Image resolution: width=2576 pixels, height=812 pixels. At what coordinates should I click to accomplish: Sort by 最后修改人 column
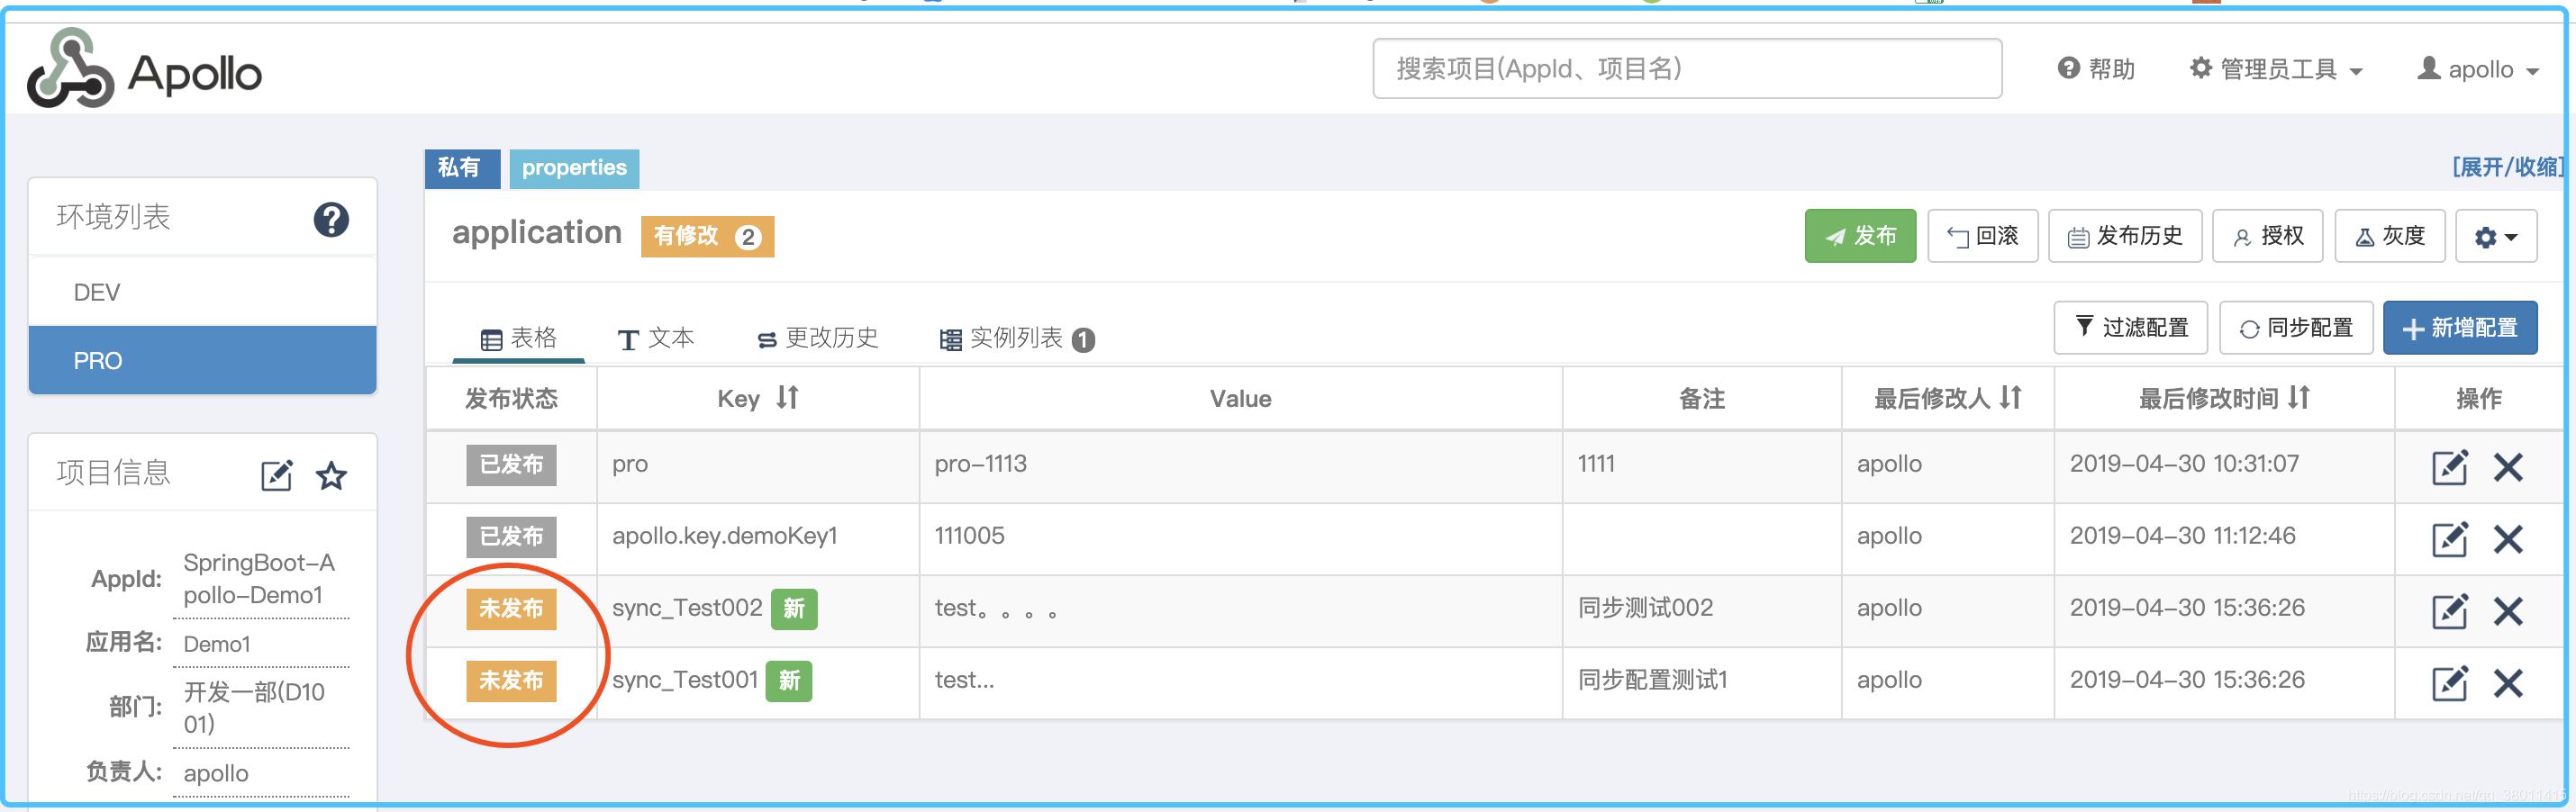[x=2011, y=398]
